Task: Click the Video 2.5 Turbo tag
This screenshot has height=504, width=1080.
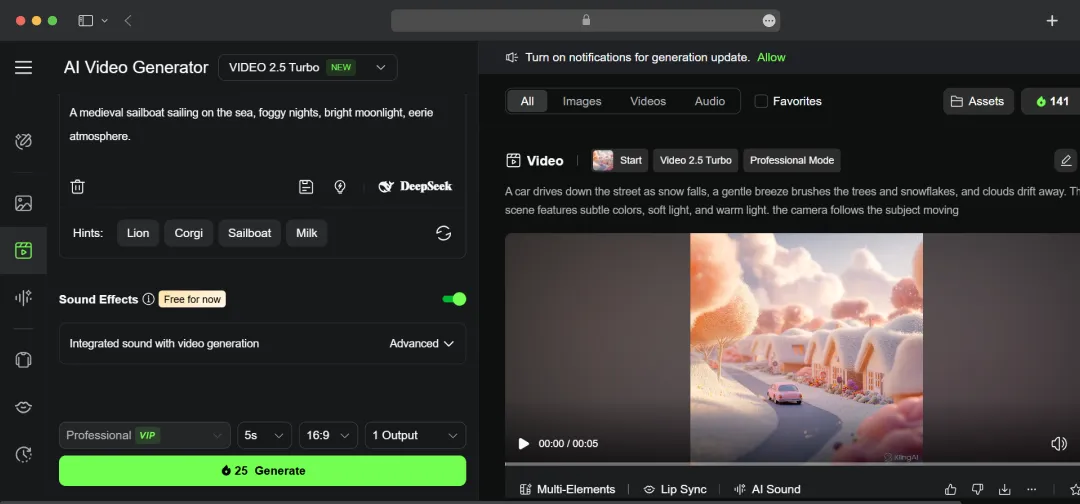Action: [696, 160]
